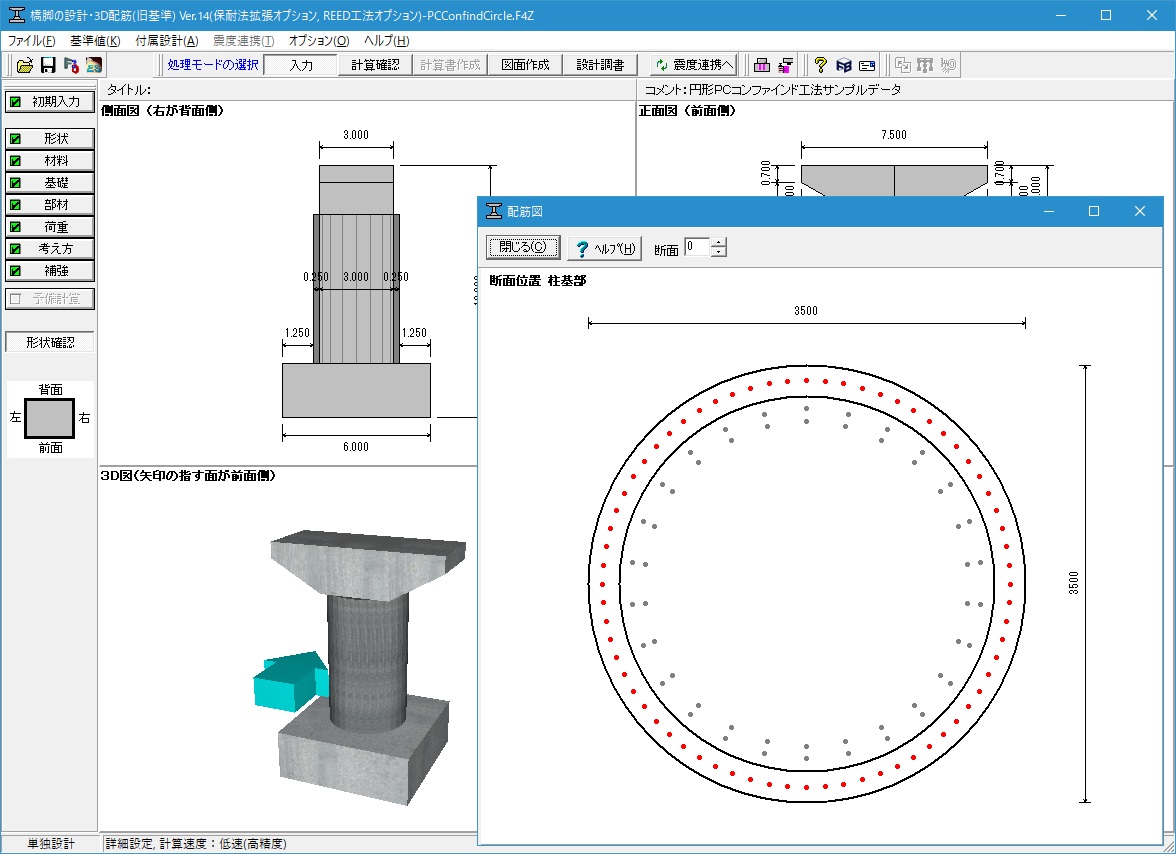The width and height of the screenshot is (1176, 854).
Task: Click status bar 詳細設定 計算速度 text
Action: (x=196, y=844)
